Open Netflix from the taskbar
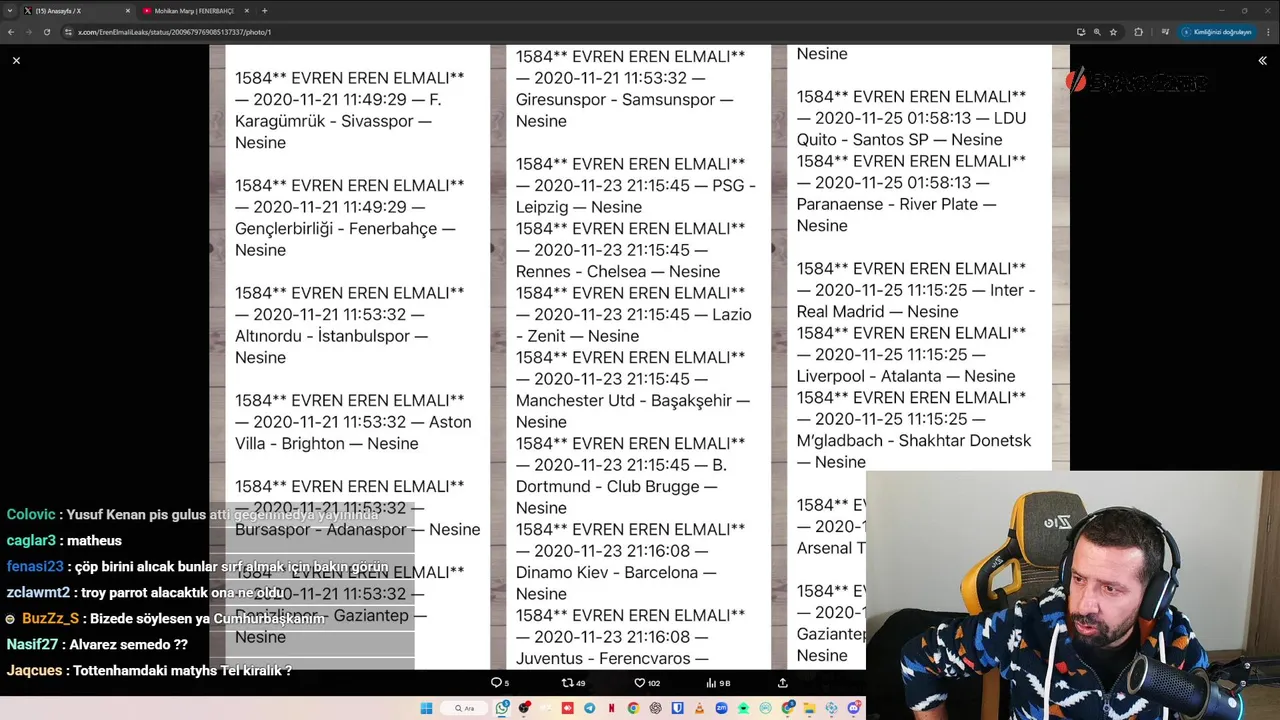This screenshot has width=1280, height=720. pyautogui.click(x=612, y=708)
